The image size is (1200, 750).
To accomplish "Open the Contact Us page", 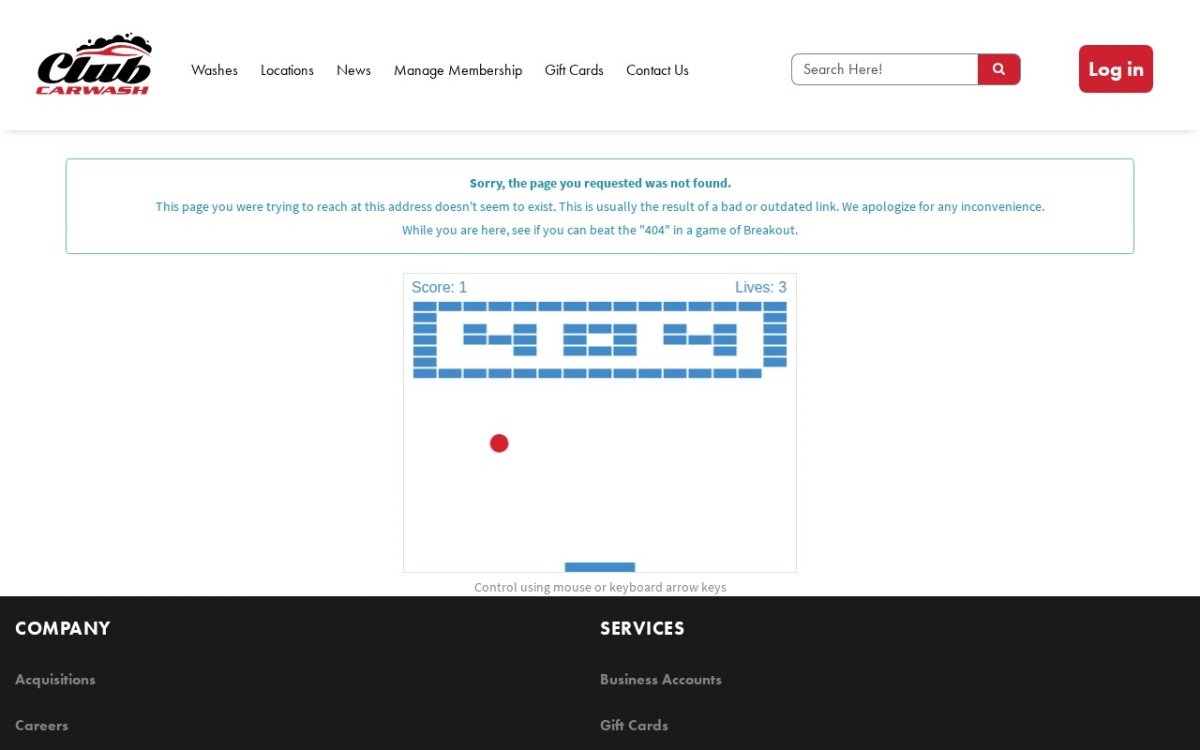I will pos(657,70).
